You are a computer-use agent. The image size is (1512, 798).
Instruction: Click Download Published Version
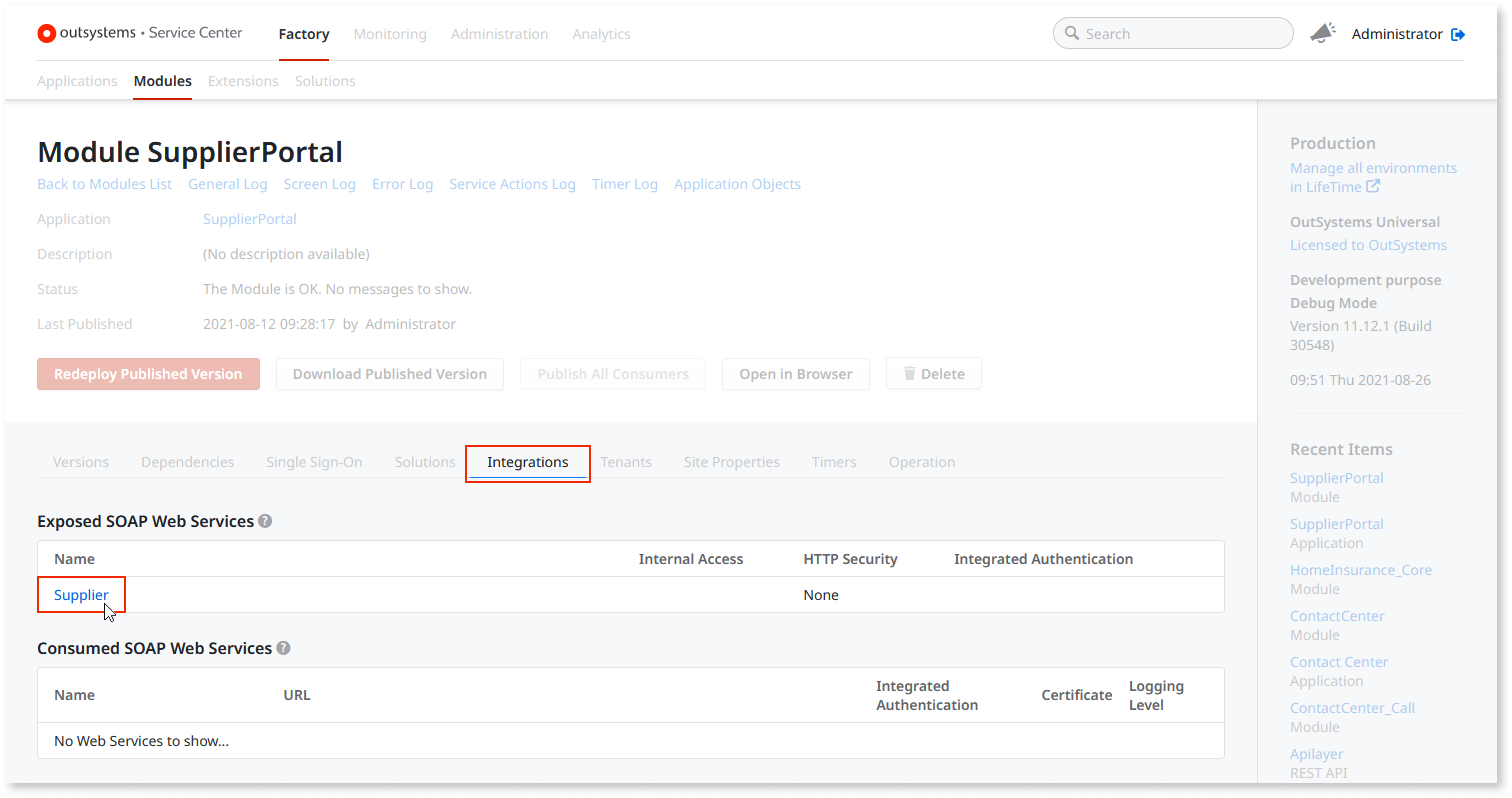389,373
